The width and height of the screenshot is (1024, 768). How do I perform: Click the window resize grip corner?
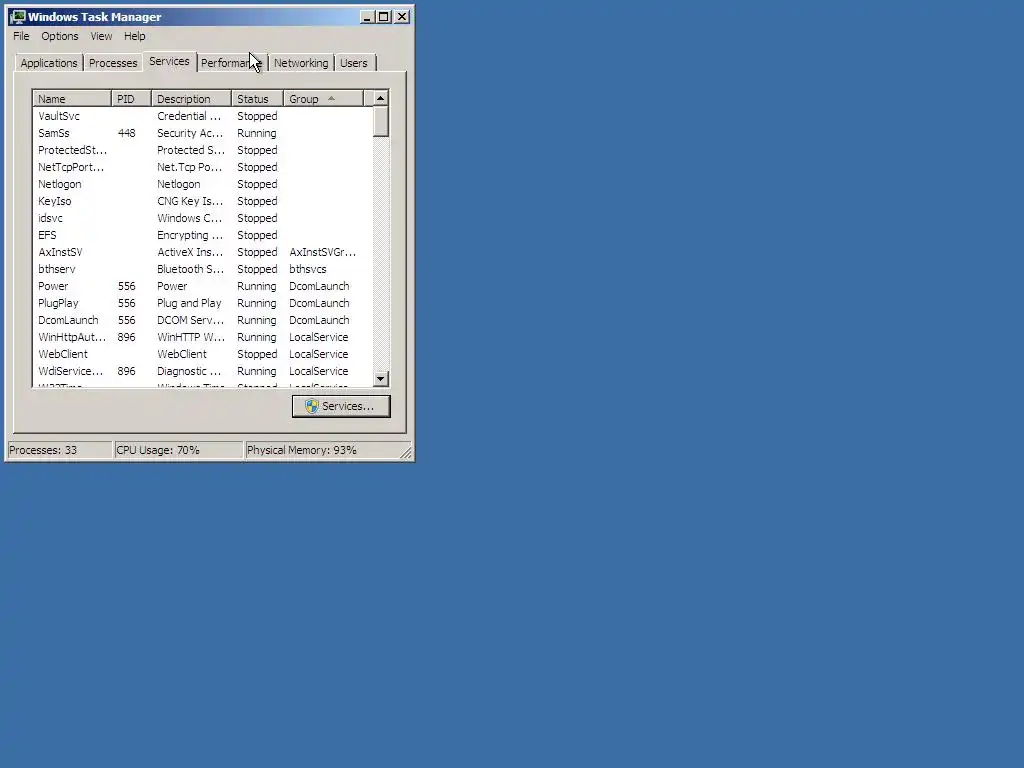click(406, 452)
